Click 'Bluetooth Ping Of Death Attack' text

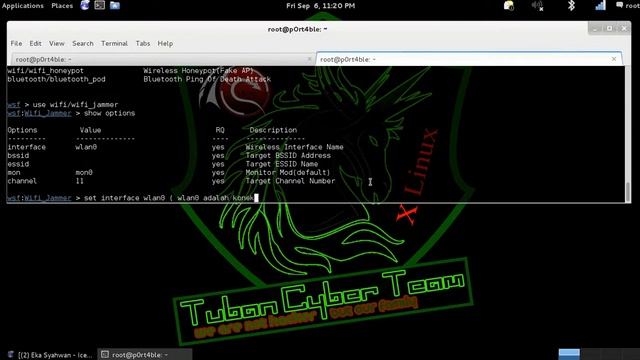(207, 79)
